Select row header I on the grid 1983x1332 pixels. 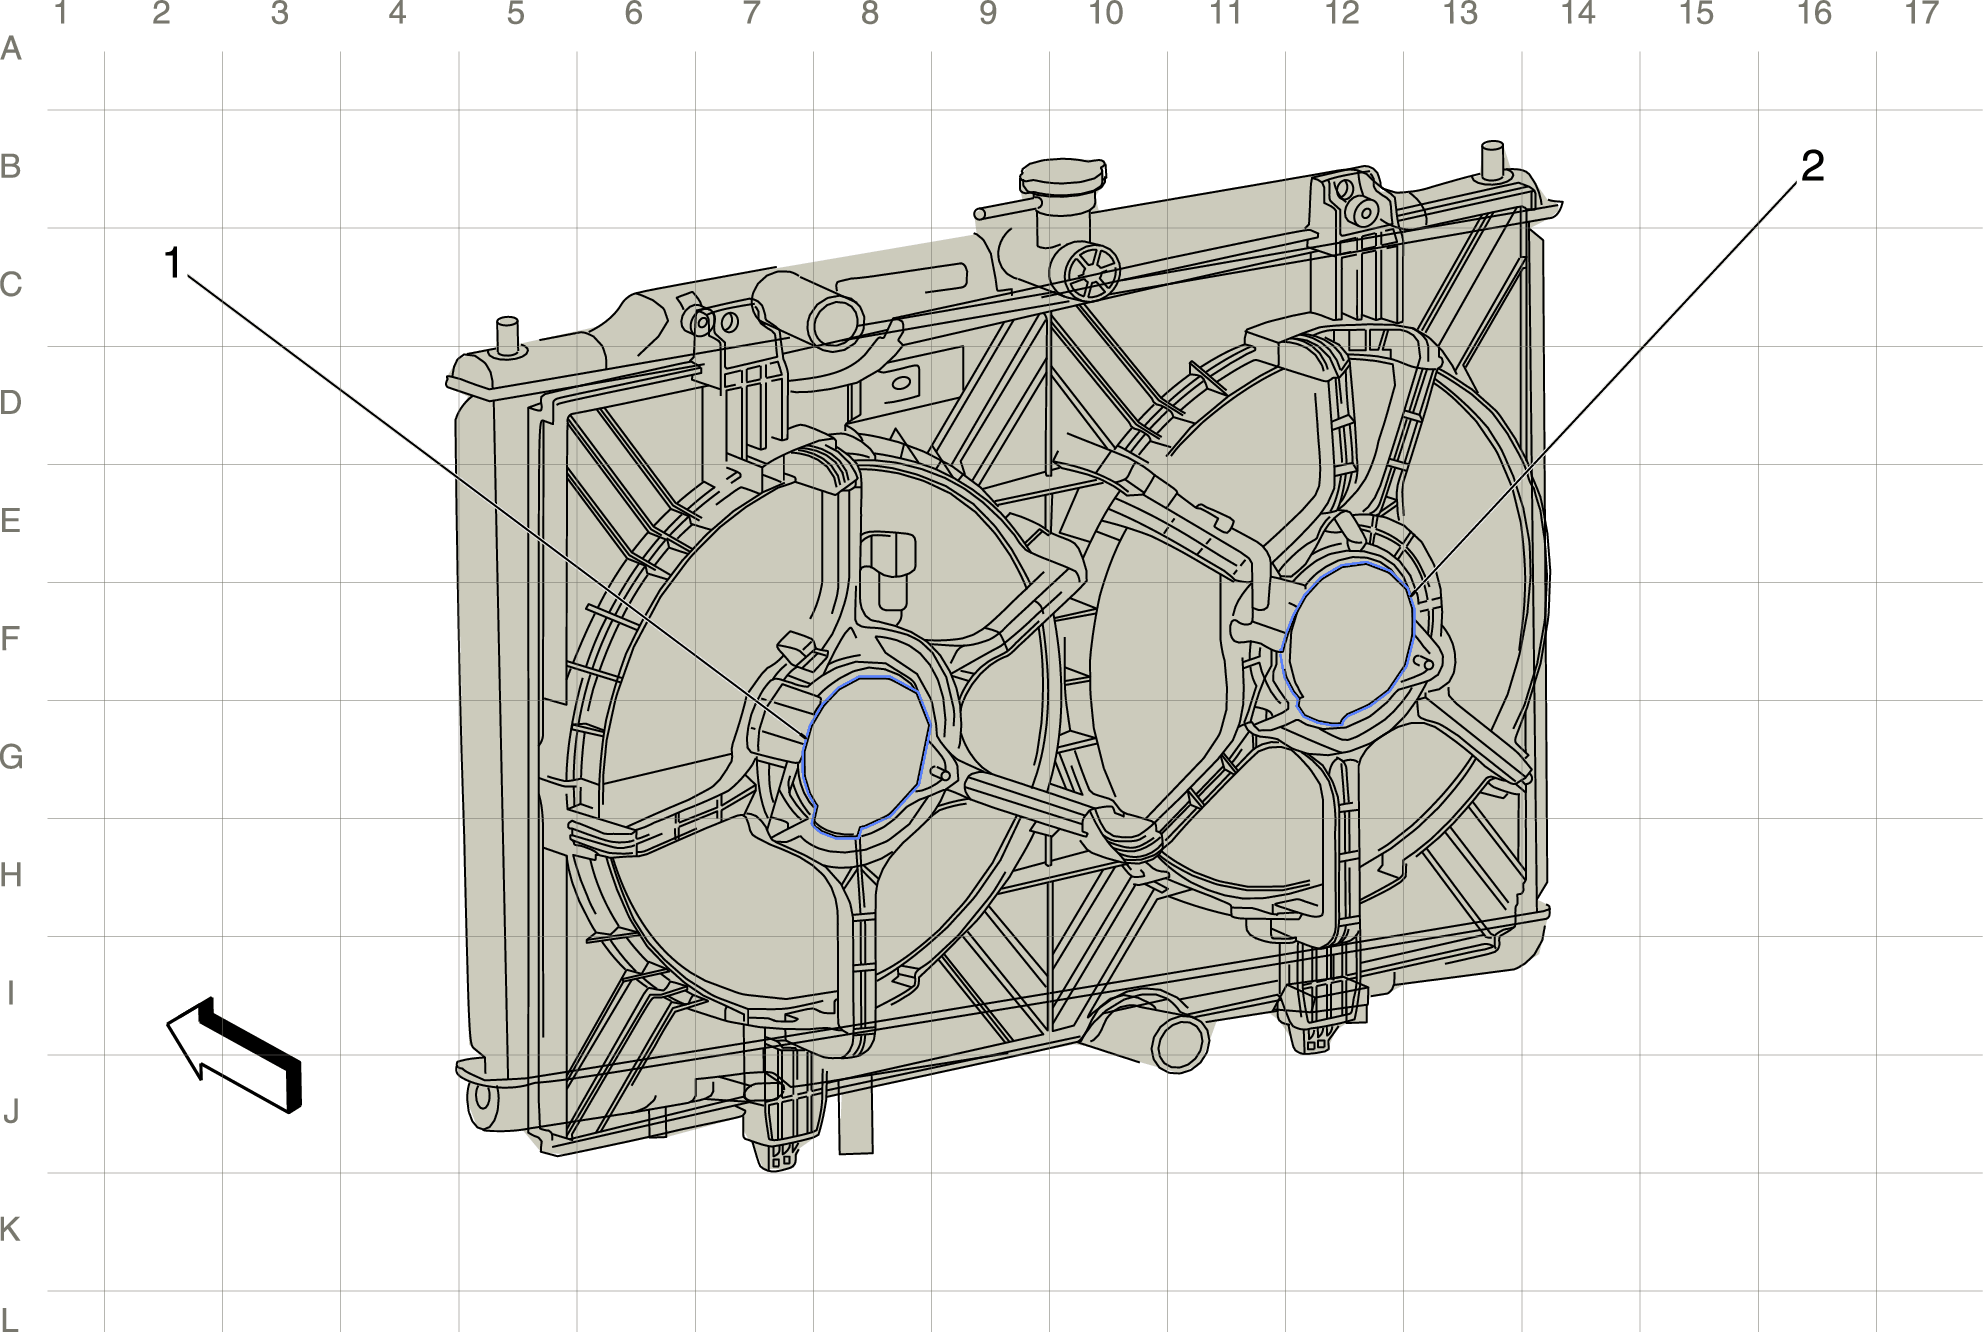point(11,993)
